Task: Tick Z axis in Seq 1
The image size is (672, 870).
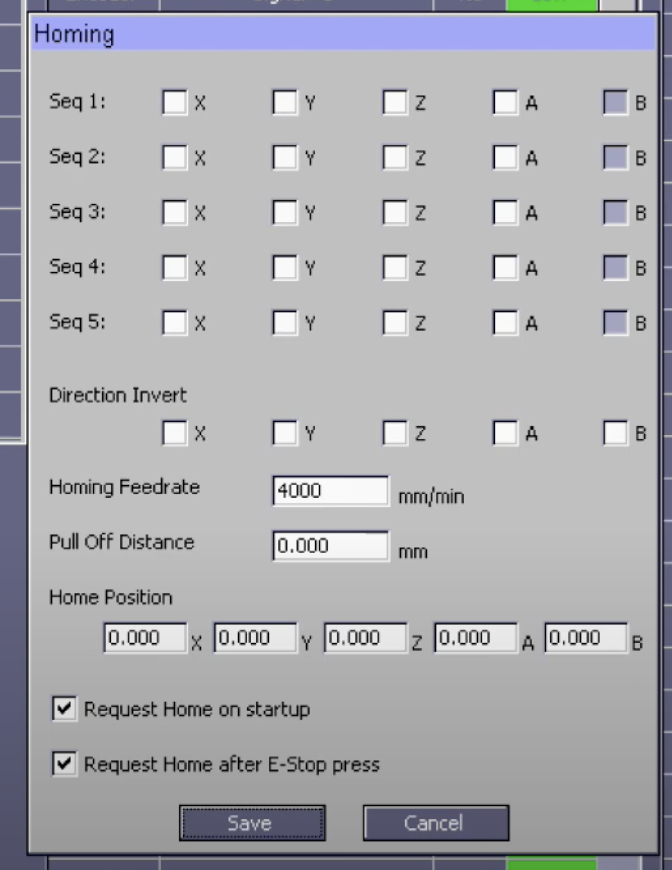Action: (x=395, y=102)
